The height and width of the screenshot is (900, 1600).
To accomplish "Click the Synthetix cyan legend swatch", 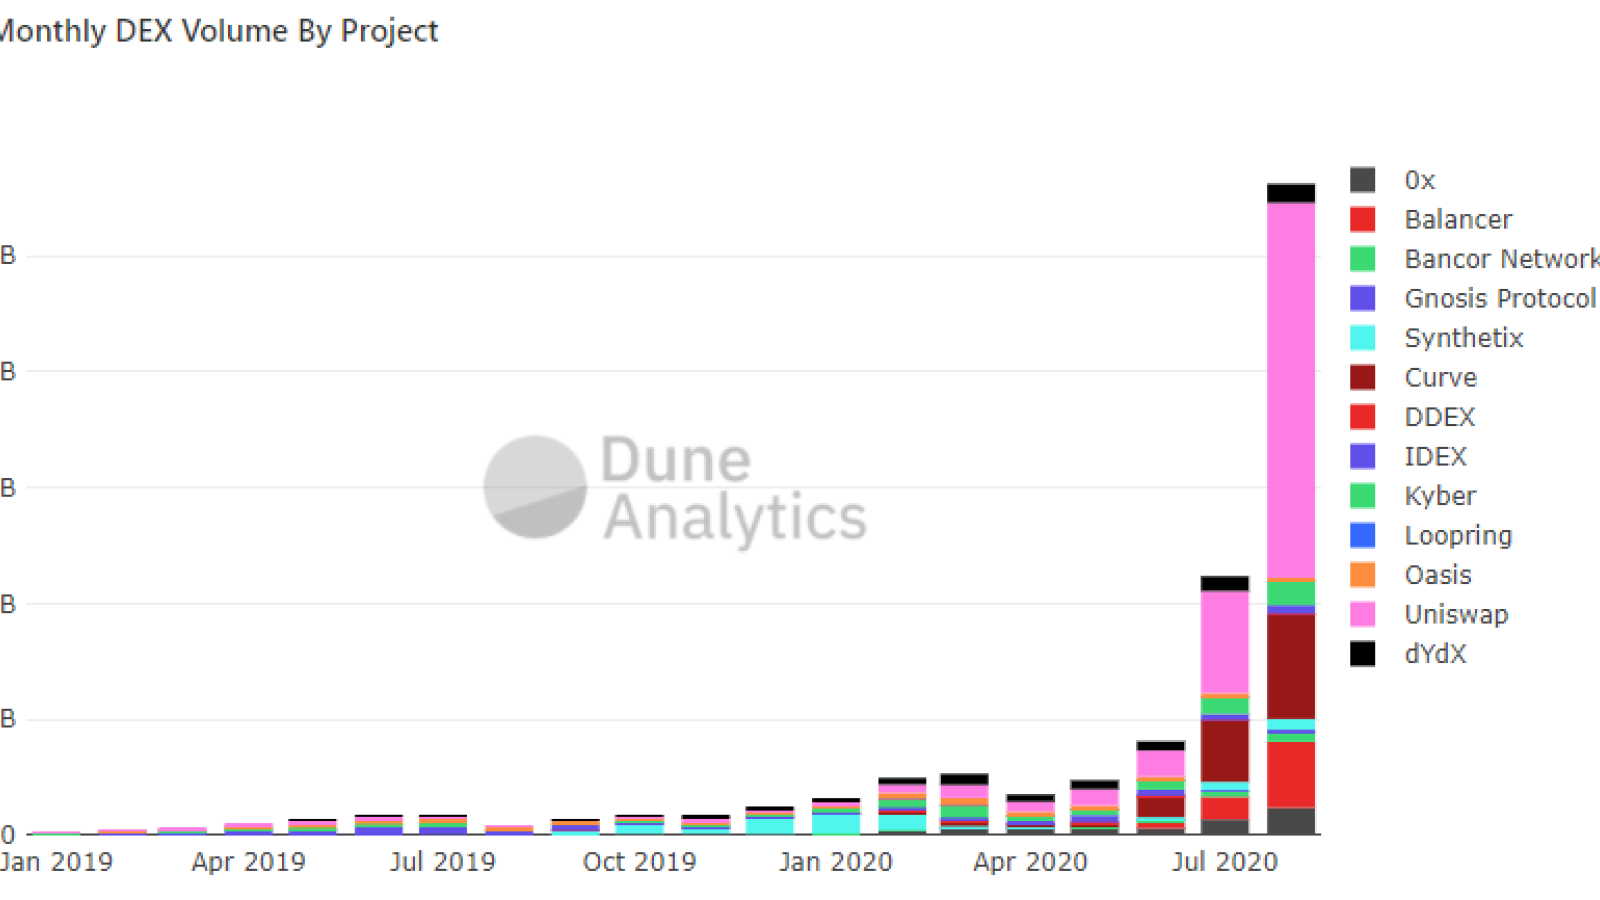I will click(x=1362, y=338).
